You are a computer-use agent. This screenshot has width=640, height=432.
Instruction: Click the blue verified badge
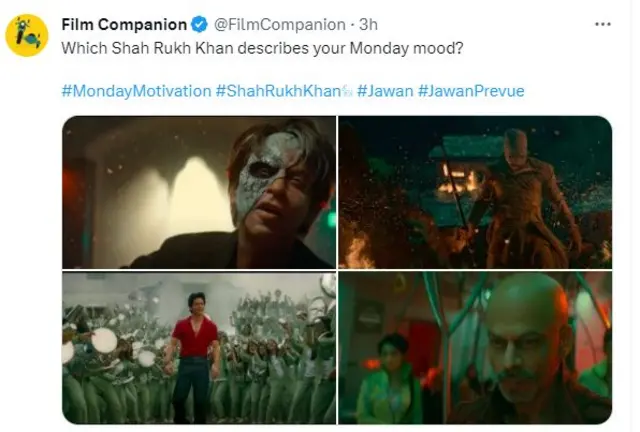point(200,24)
